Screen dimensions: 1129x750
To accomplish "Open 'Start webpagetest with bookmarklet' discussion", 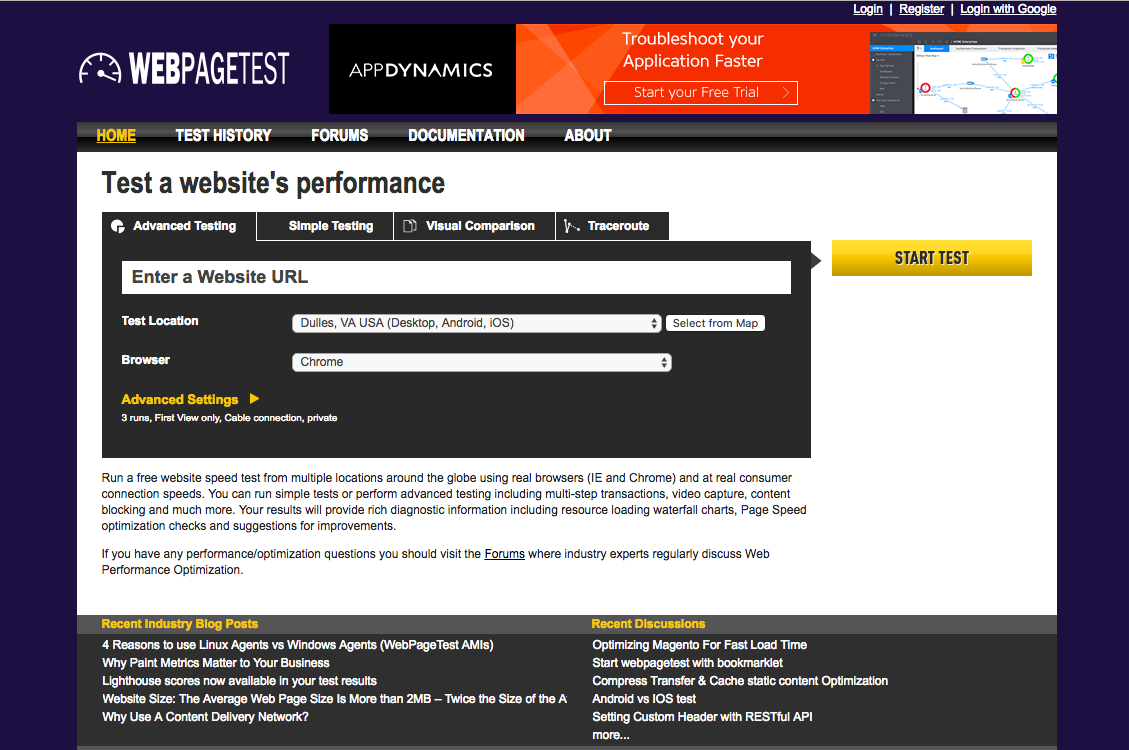I will (x=687, y=663).
